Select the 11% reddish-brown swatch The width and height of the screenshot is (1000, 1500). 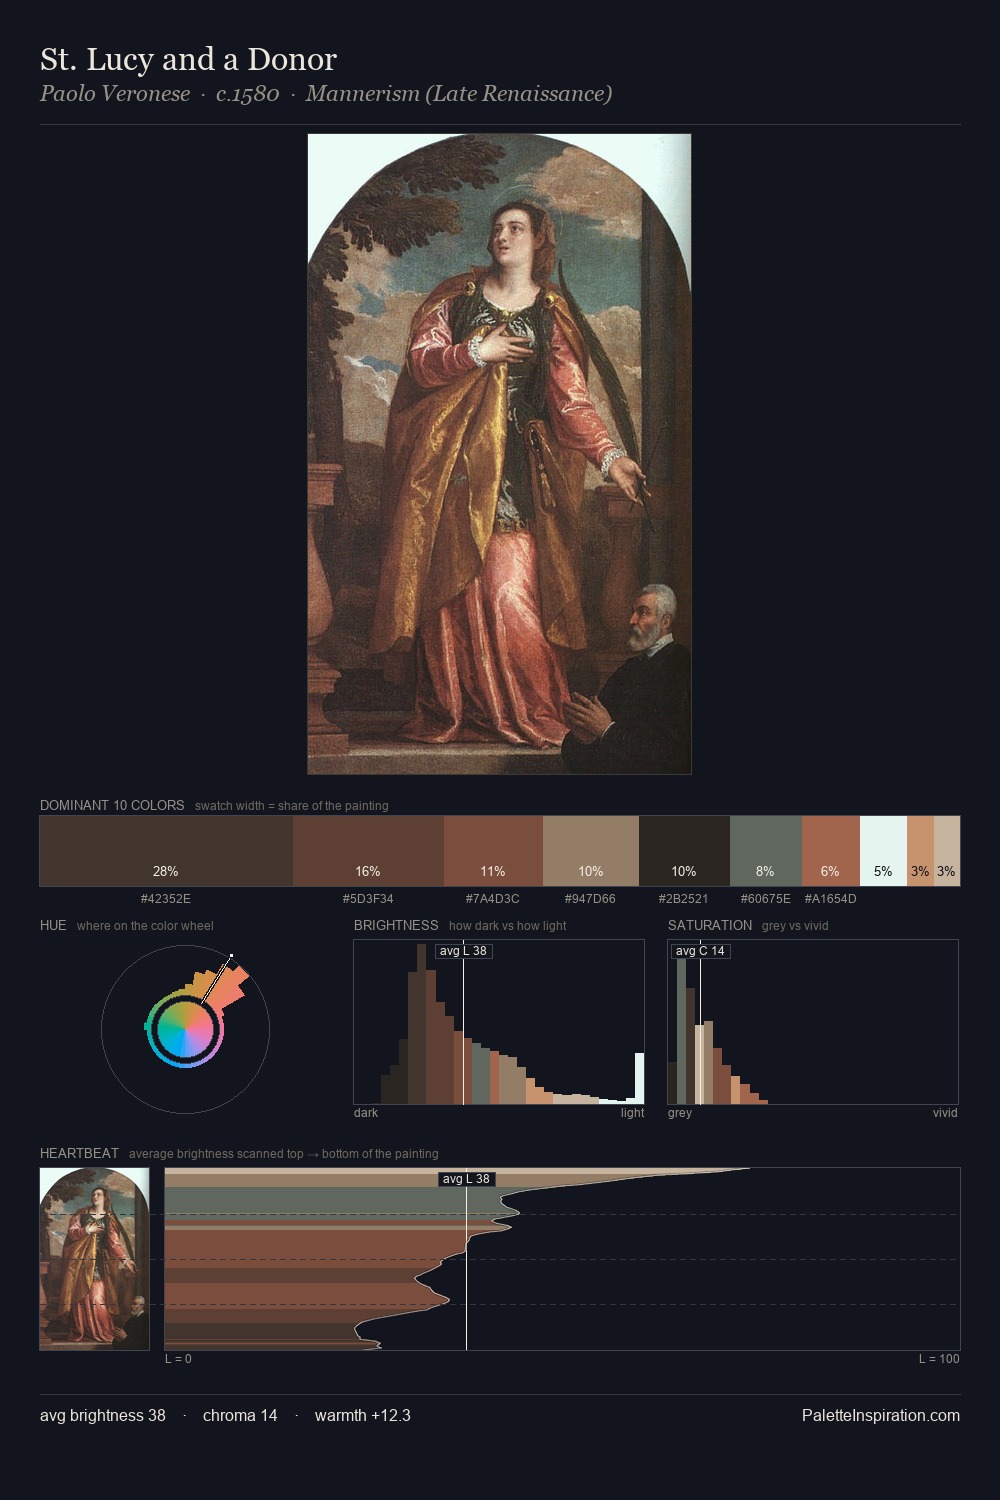493,851
